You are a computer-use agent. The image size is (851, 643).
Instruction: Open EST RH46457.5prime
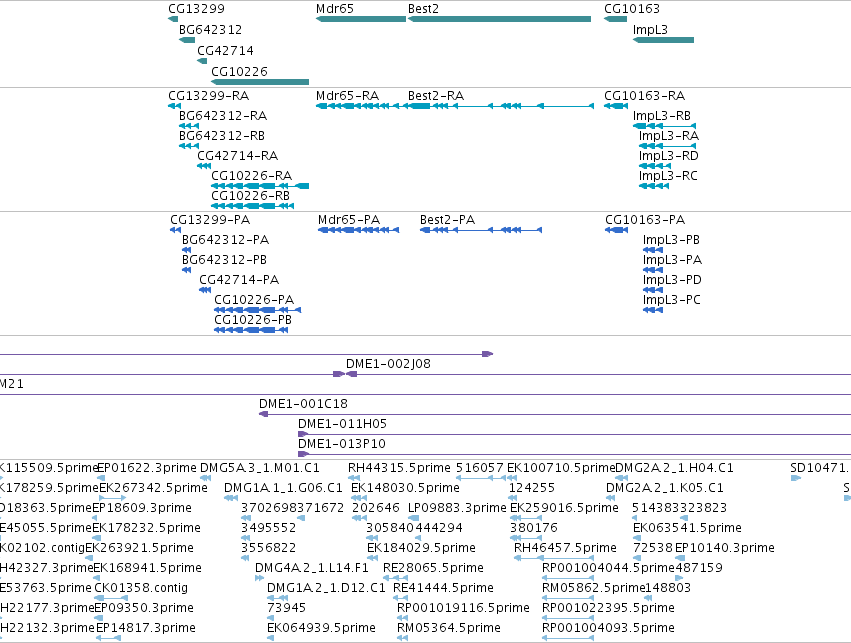click(565, 549)
